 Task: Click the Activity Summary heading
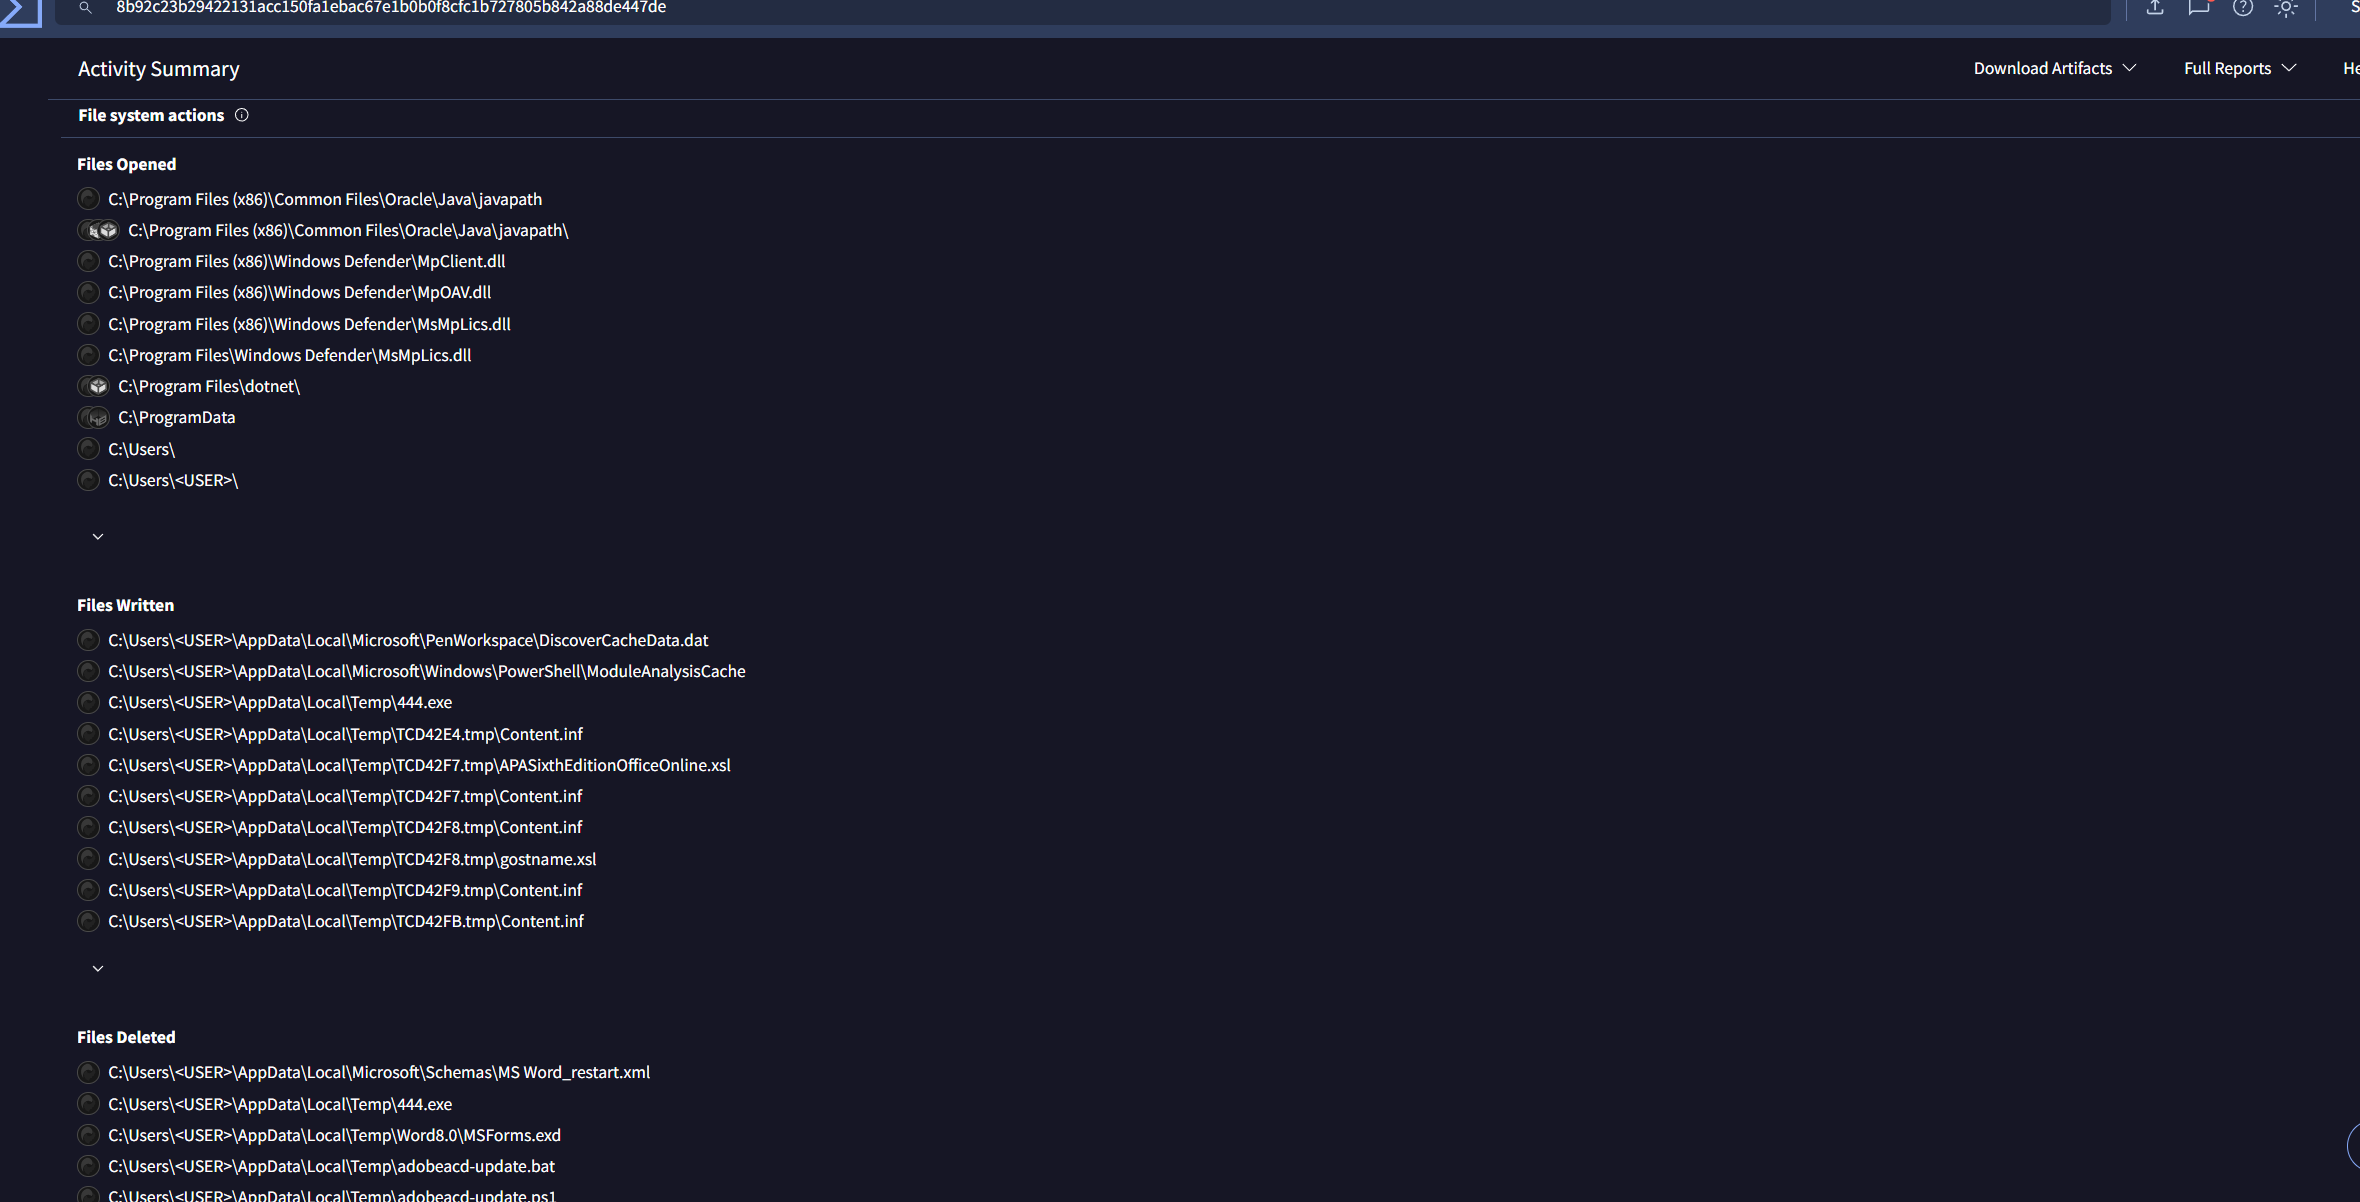point(159,69)
